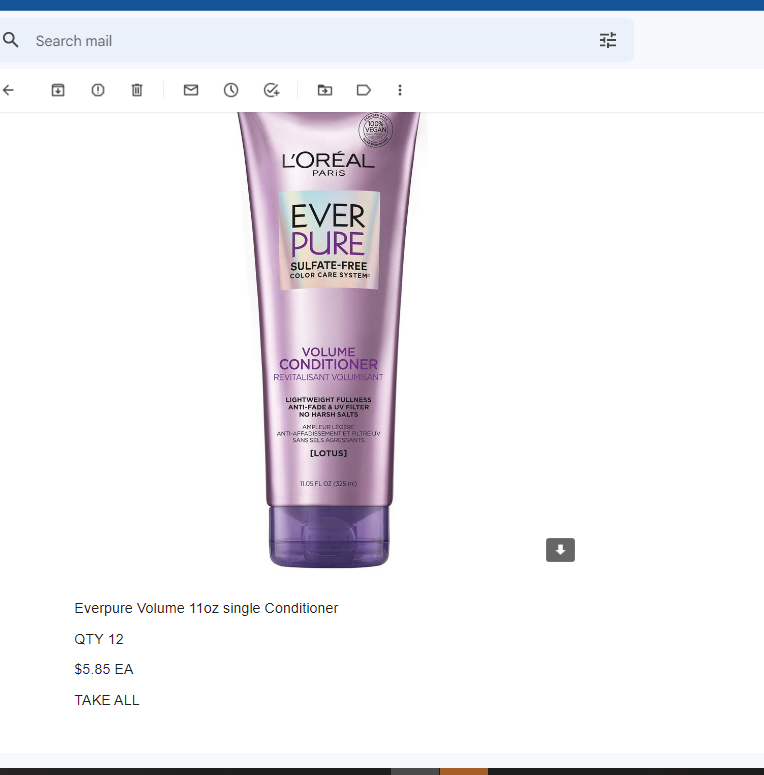The height and width of the screenshot is (775, 764).
Task: Move email to a folder
Action: [325, 90]
